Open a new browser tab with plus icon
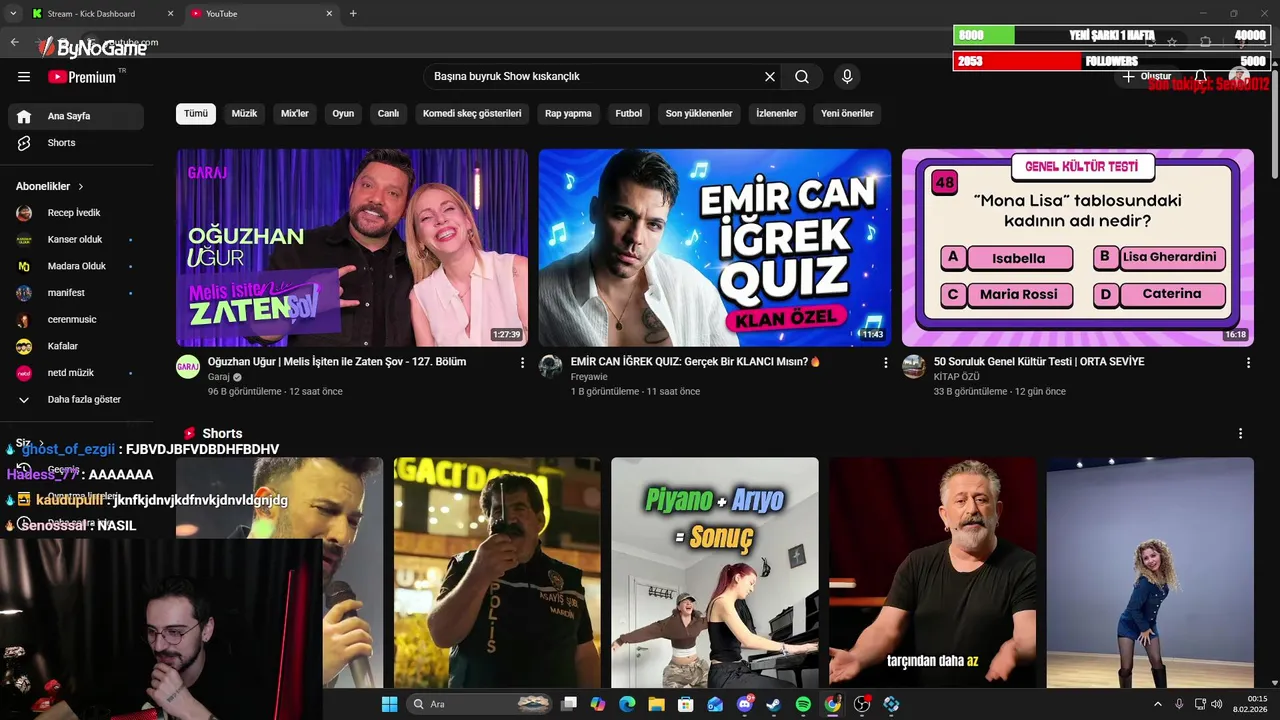 click(353, 14)
